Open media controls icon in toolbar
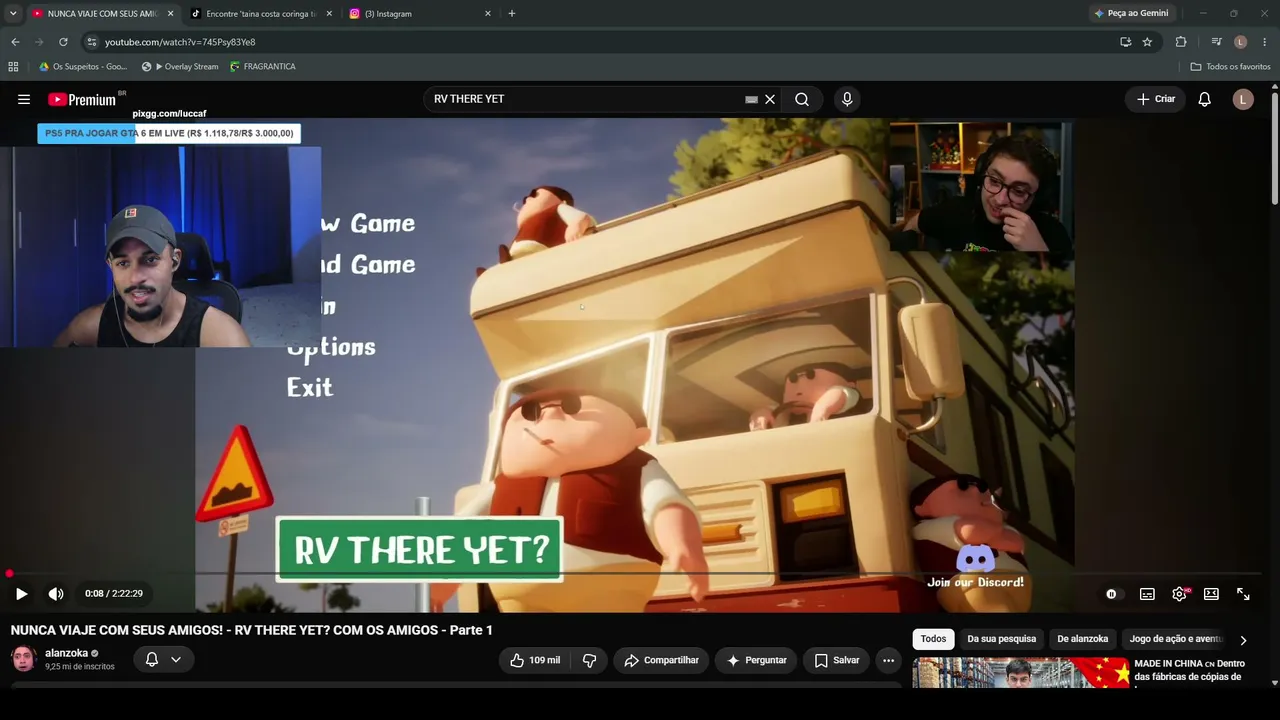The height and width of the screenshot is (720, 1280). click(x=1216, y=42)
